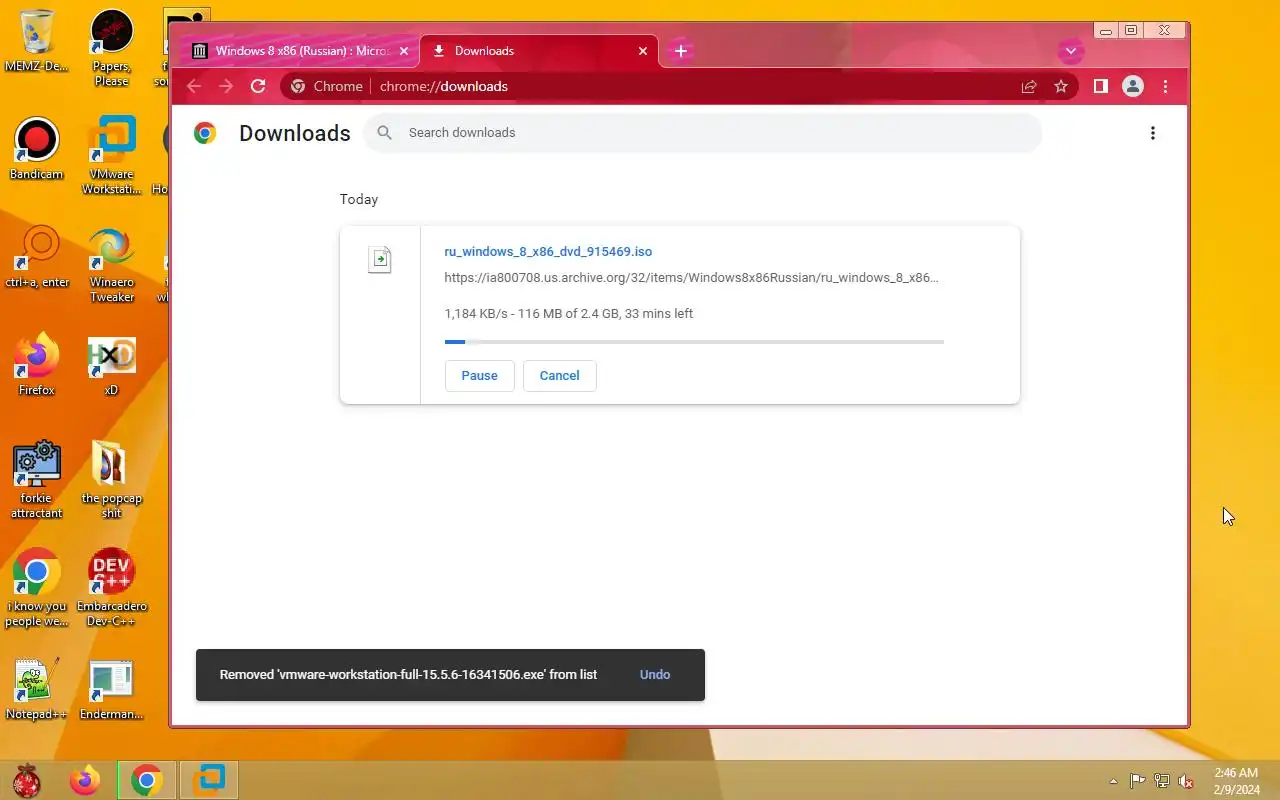Launch Embarcadero Dev-C++ from desktop
Viewport: 1280px width, 800px height.
[x=111, y=587]
